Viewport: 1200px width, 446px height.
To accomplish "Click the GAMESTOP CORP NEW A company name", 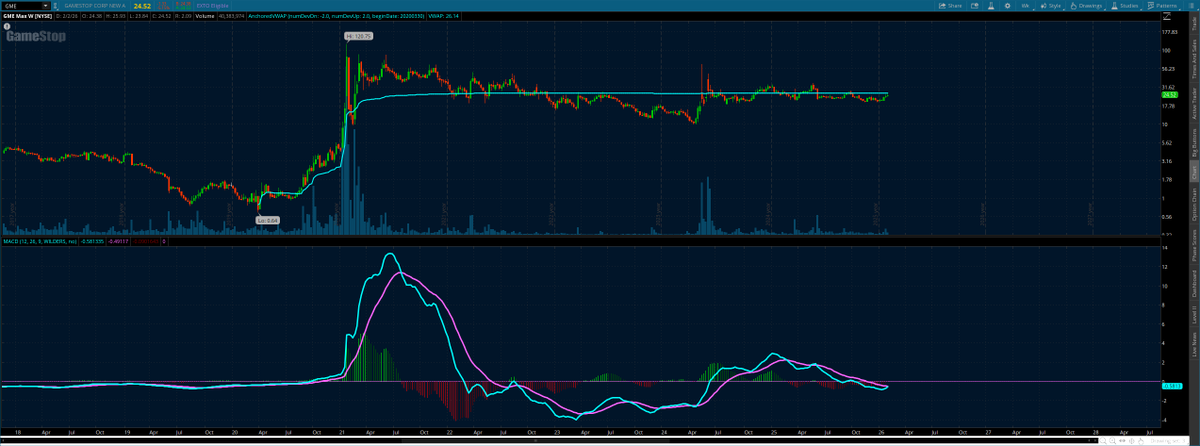I will (x=95, y=6).
